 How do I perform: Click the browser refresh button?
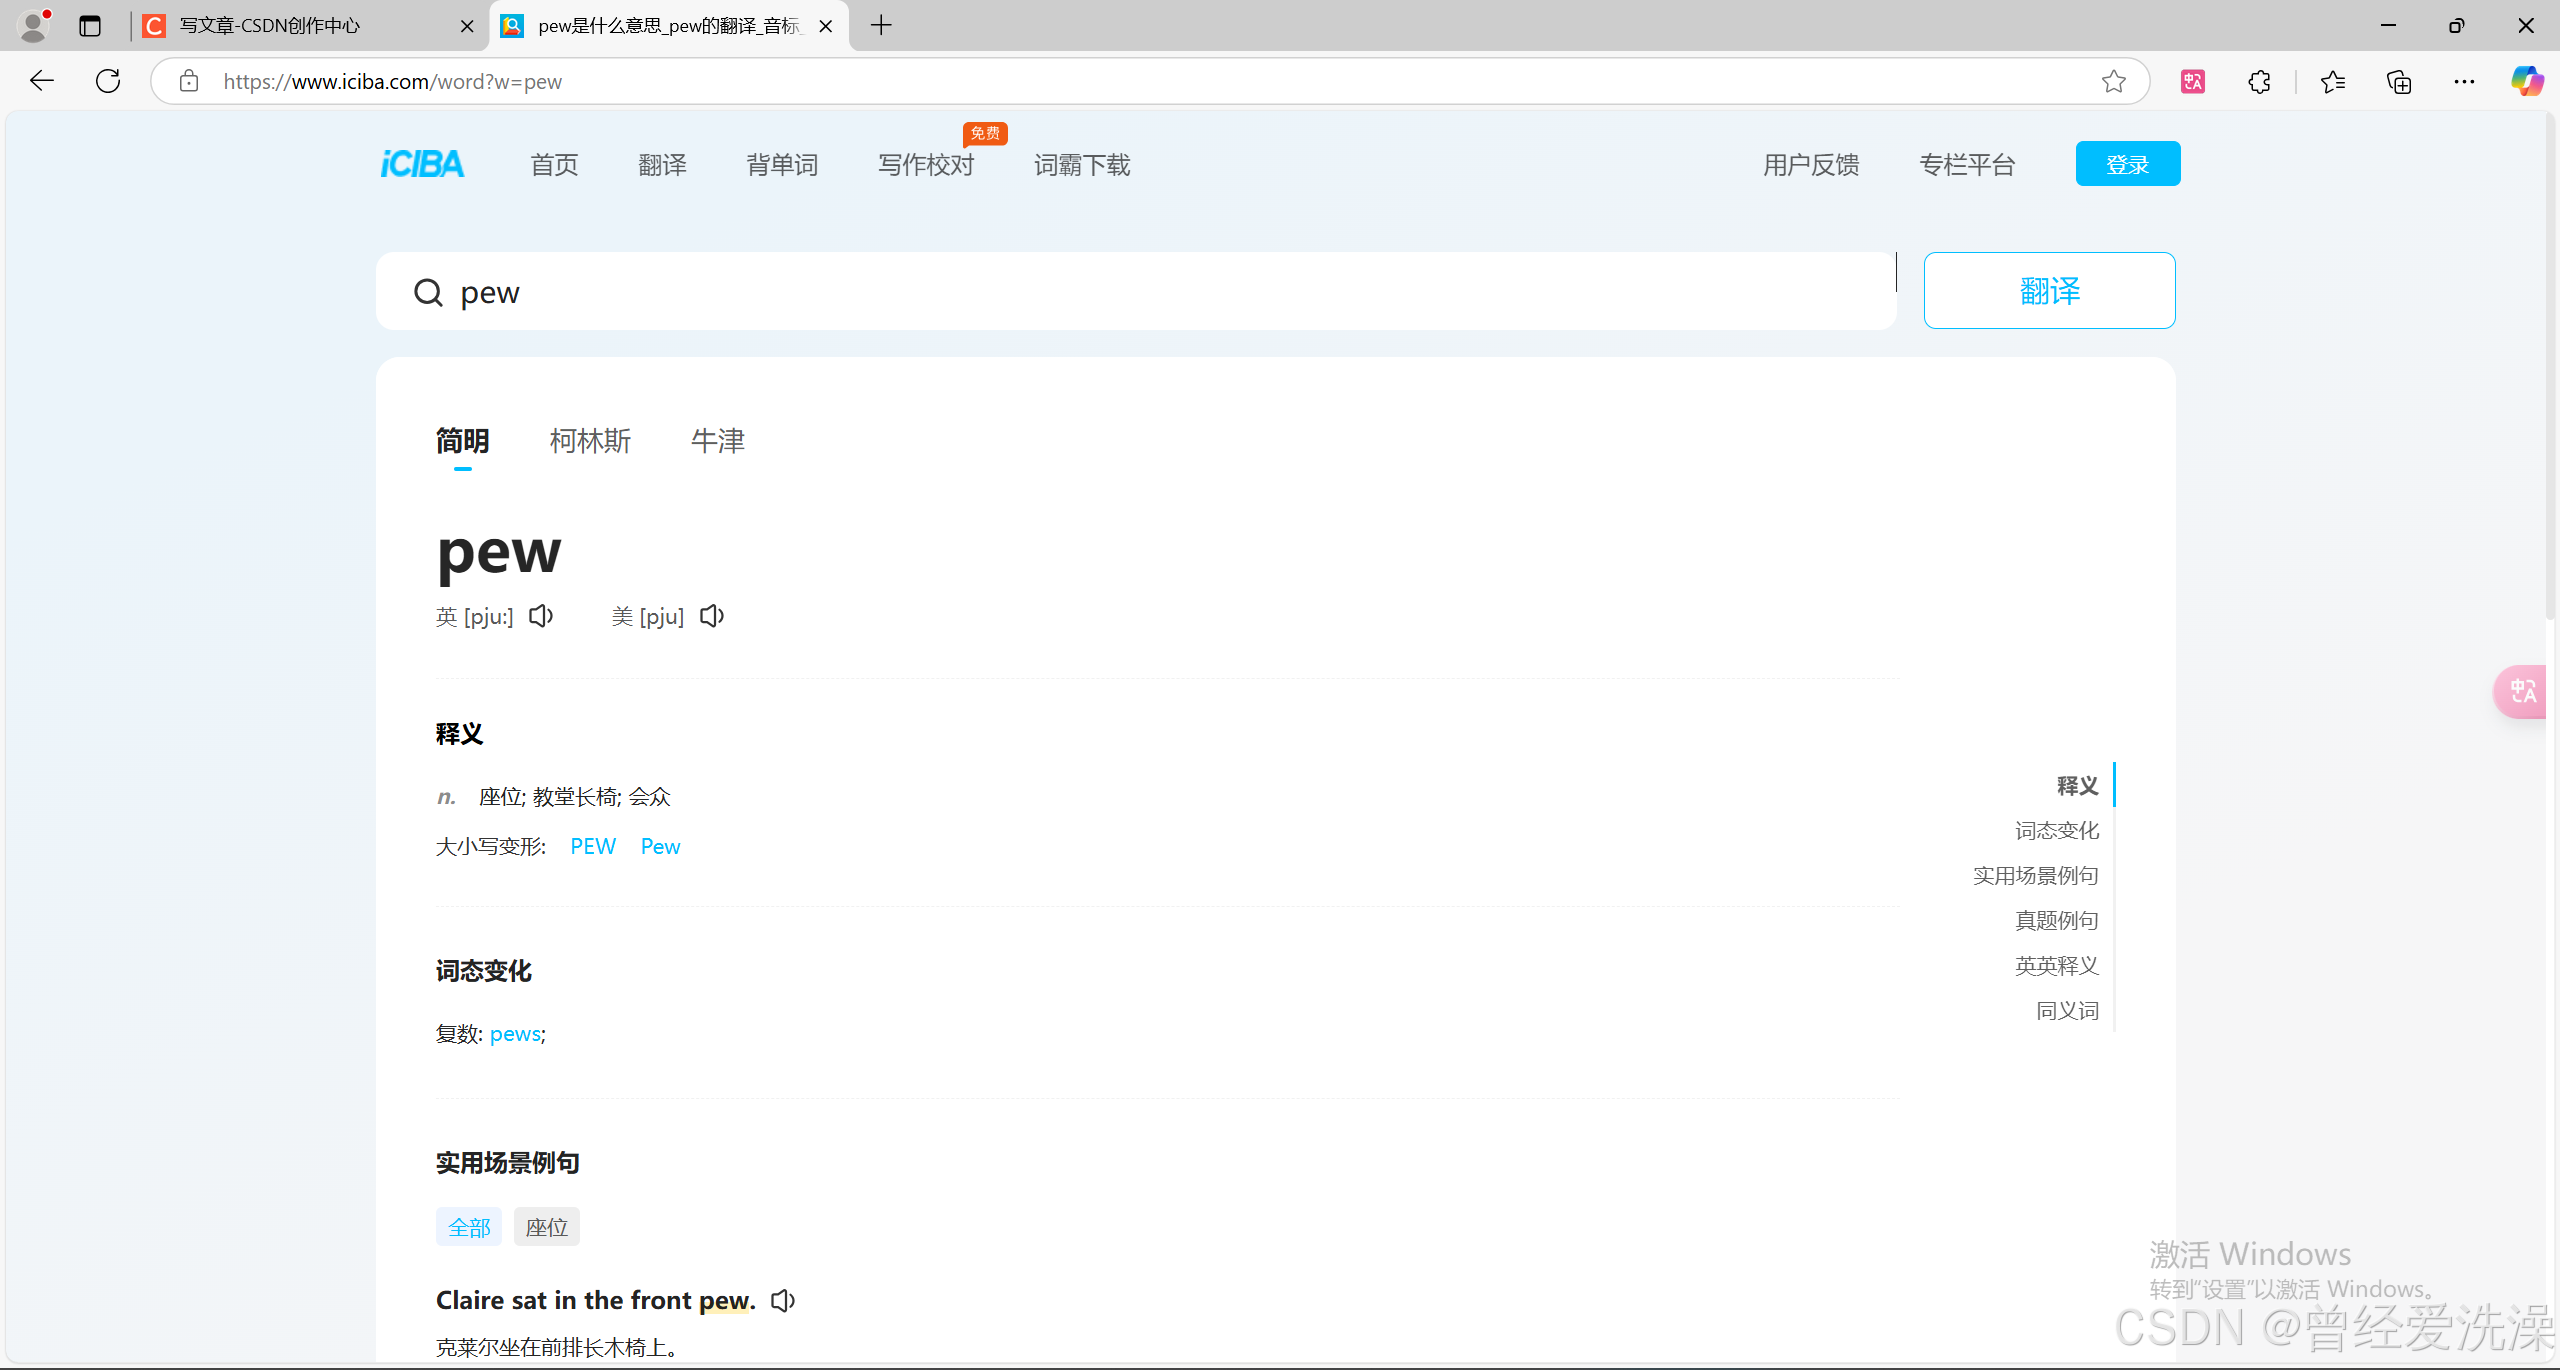pyautogui.click(x=108, y=82)
